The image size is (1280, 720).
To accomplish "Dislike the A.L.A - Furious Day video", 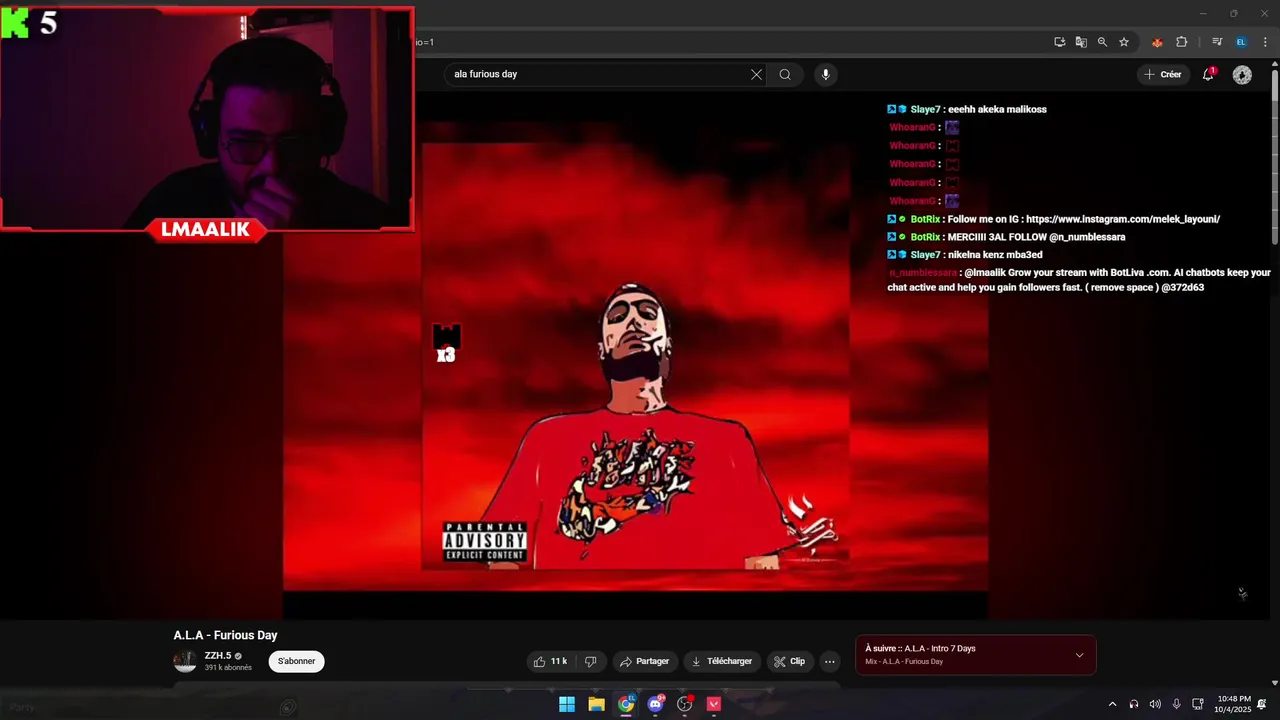I will point(591,661).
